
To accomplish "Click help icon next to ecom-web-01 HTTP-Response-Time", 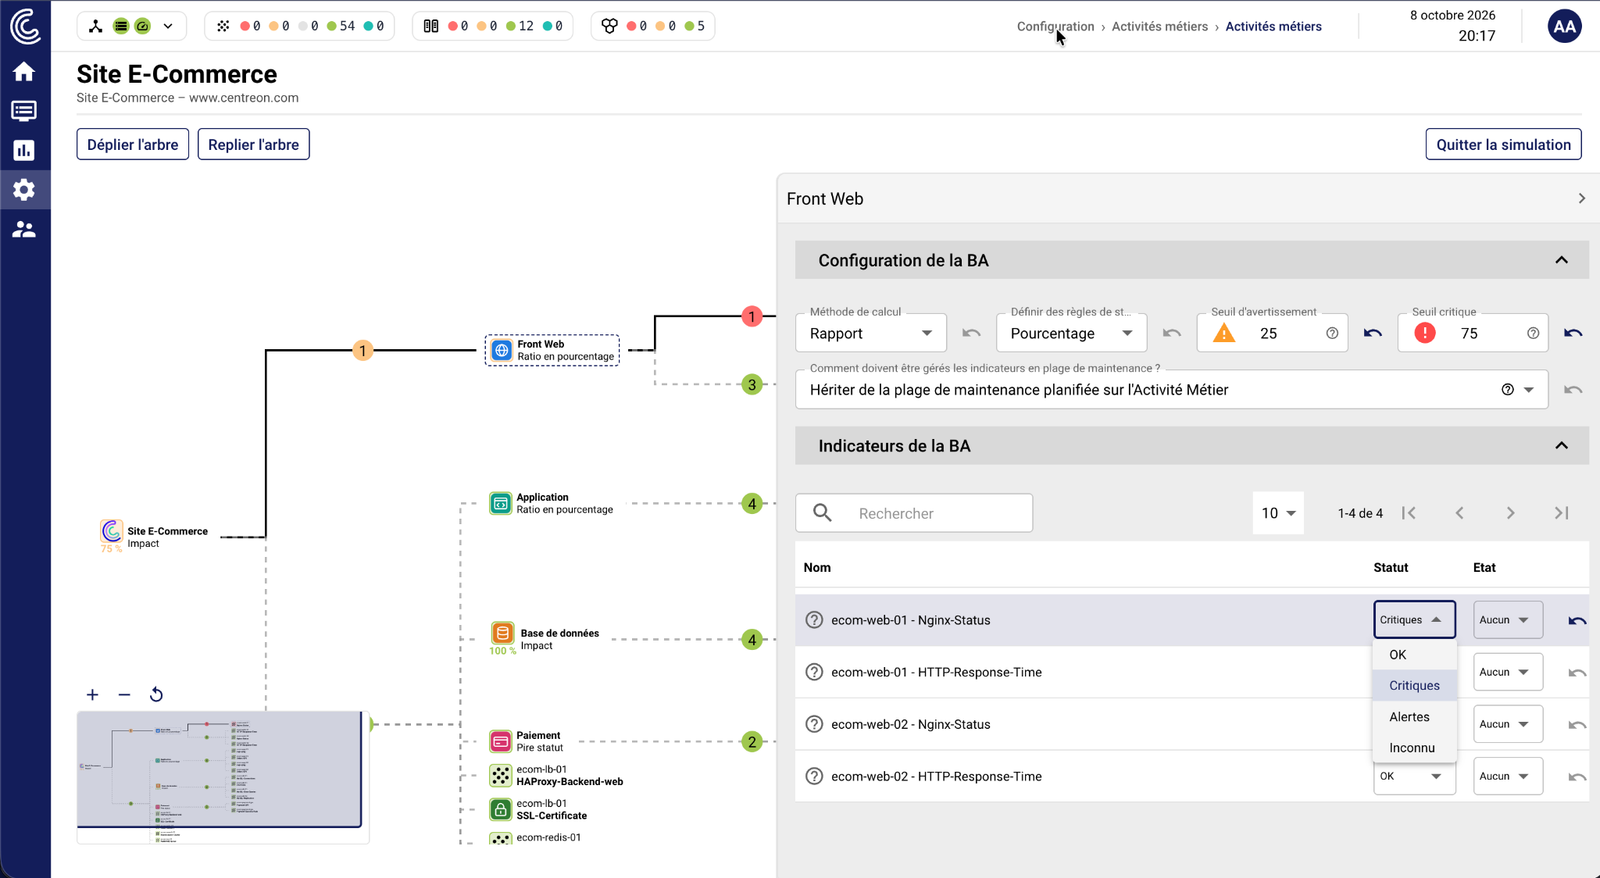I will point(814,672).
